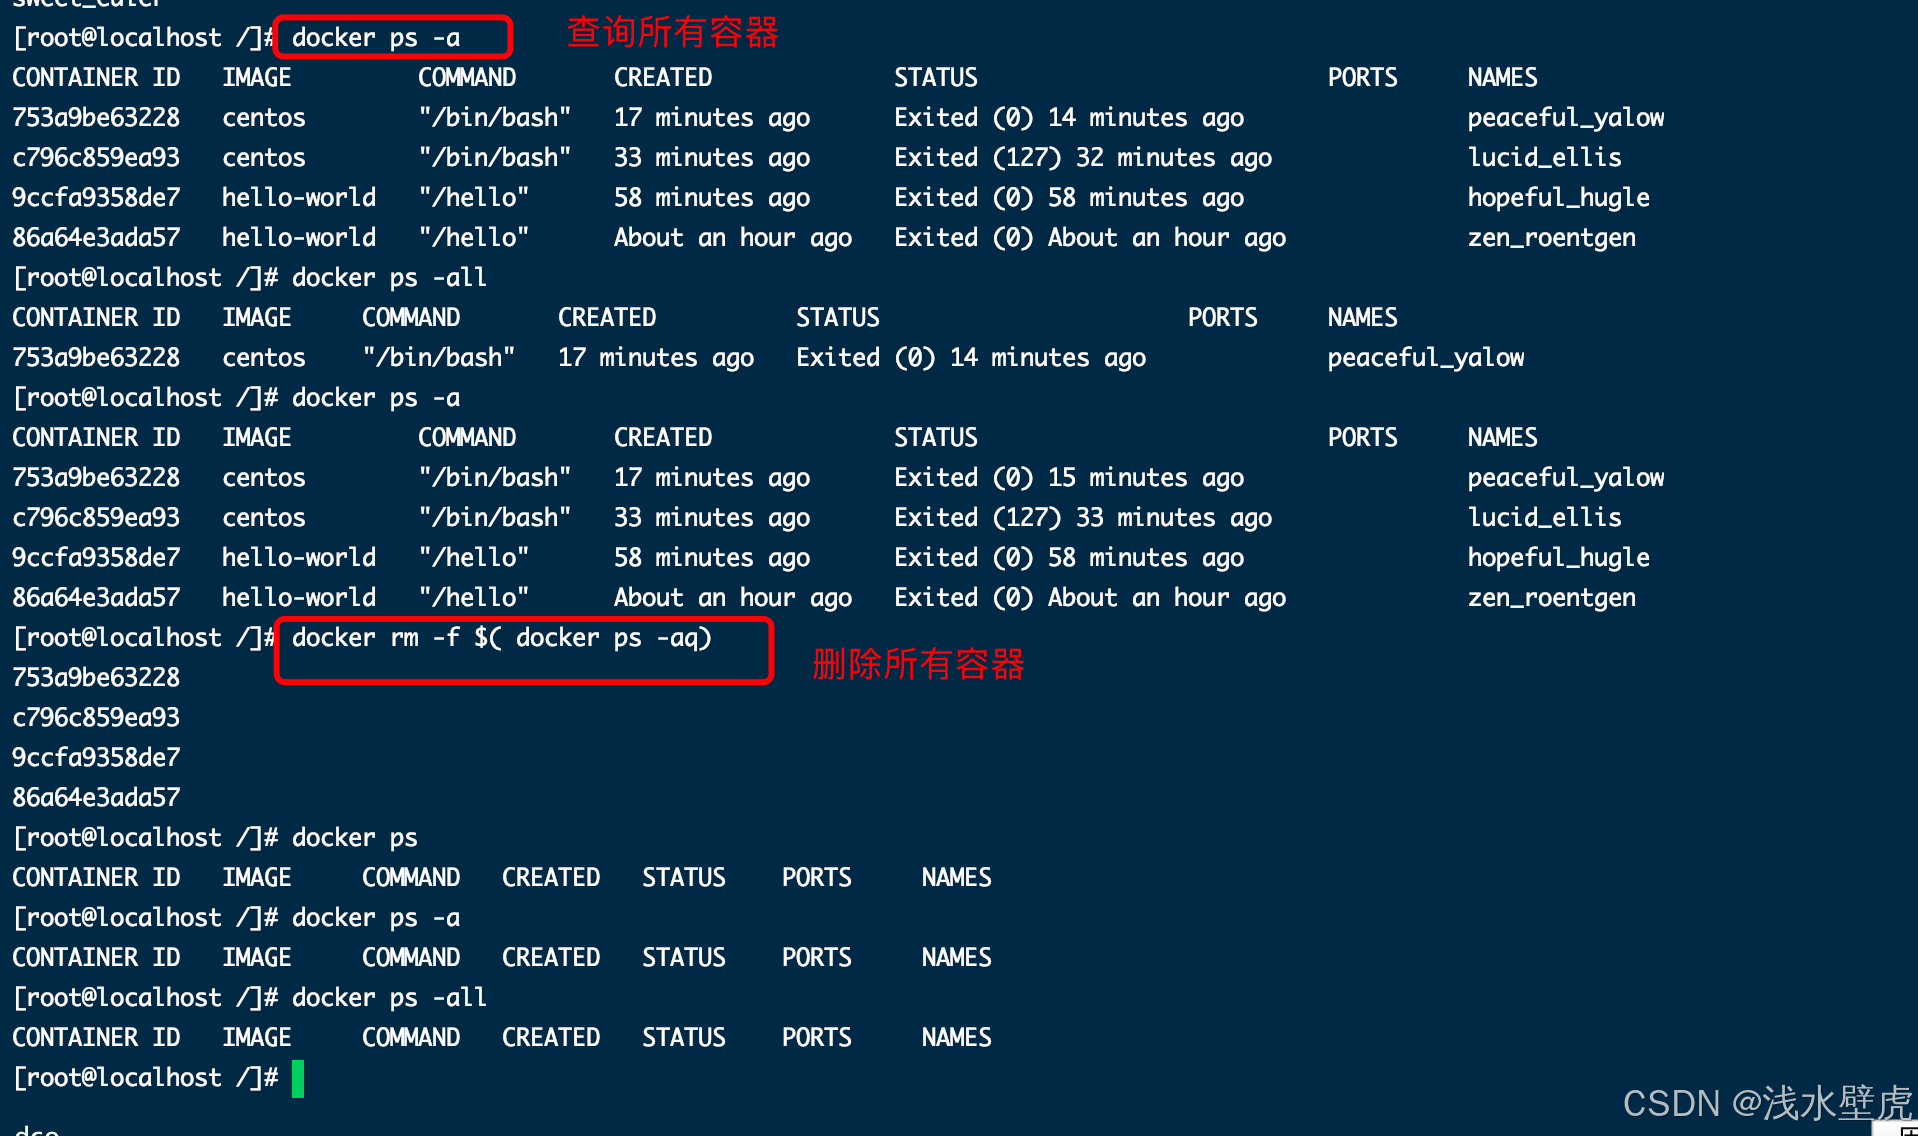Click the "Exited (0) 15 minutes ago" status
Image resolution: width=1918 pixels, height=1136 pixels.
(x=1069, y=478)
